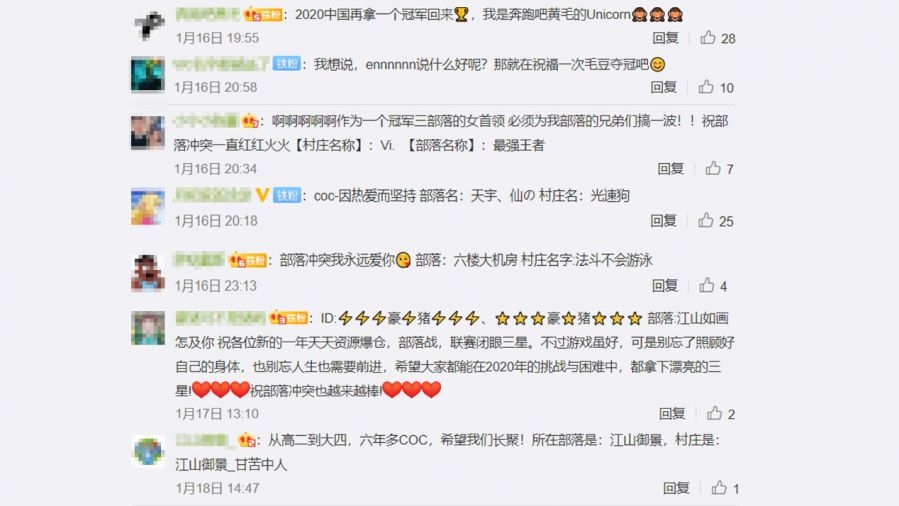
Task: Like the comment posted 1月16日 23:13
Action: click(x=707, y=285)
